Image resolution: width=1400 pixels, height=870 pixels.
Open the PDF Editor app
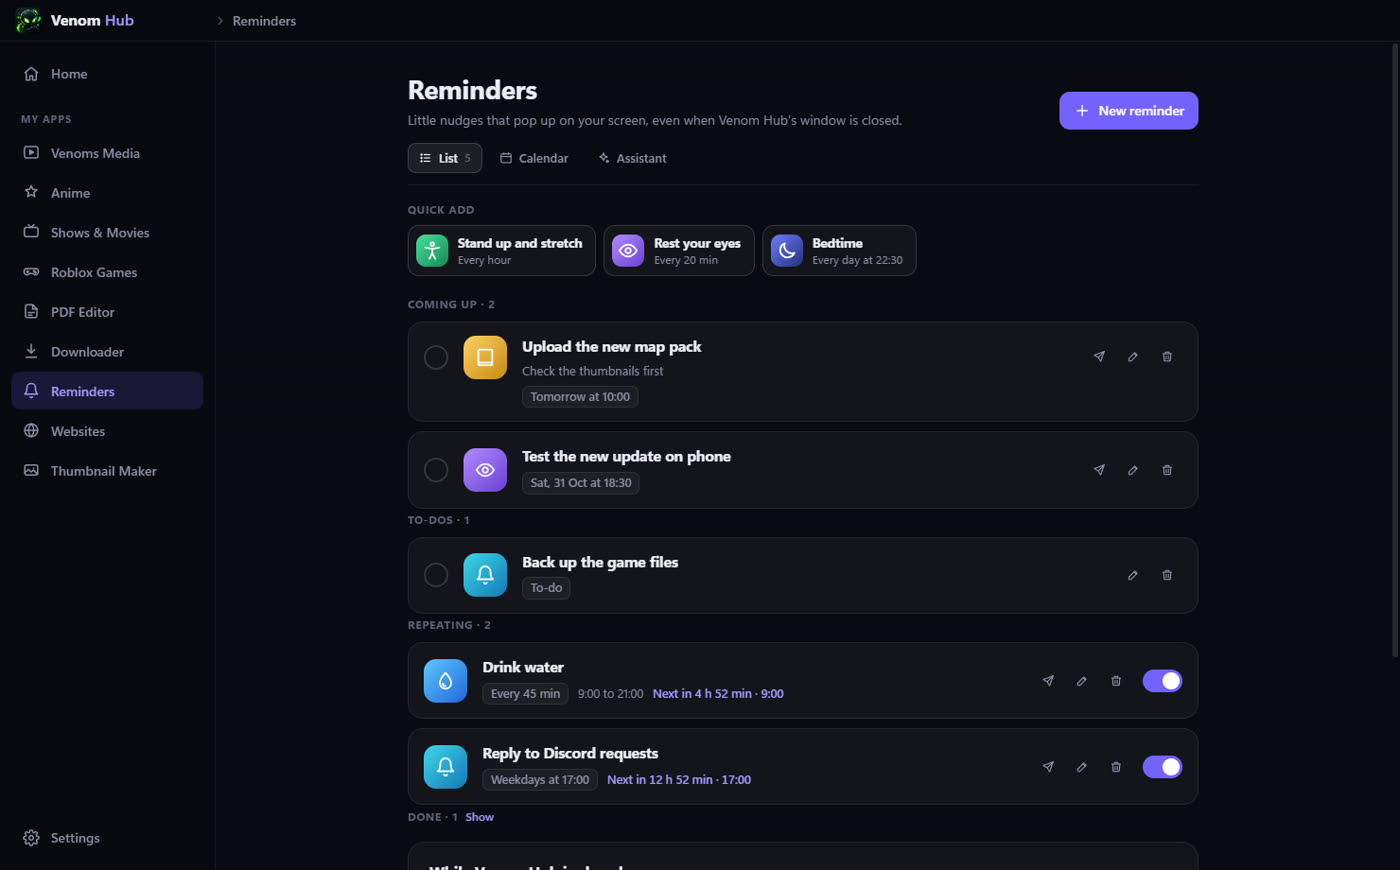107,312
